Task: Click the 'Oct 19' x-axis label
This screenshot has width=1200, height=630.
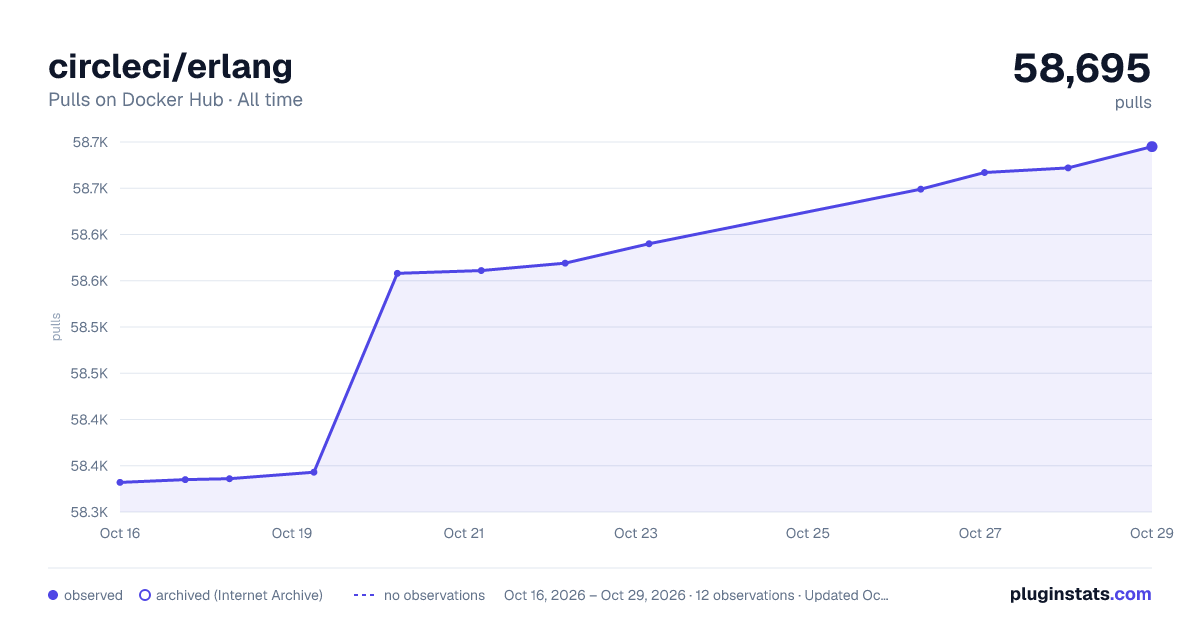Action: point(292,533)
